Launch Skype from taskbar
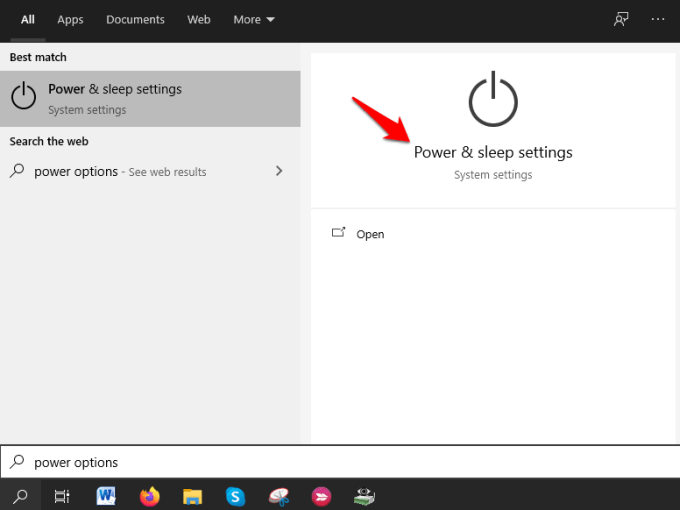Image resolution: width=680 pixels, height=510 pixels. (235, 496)
